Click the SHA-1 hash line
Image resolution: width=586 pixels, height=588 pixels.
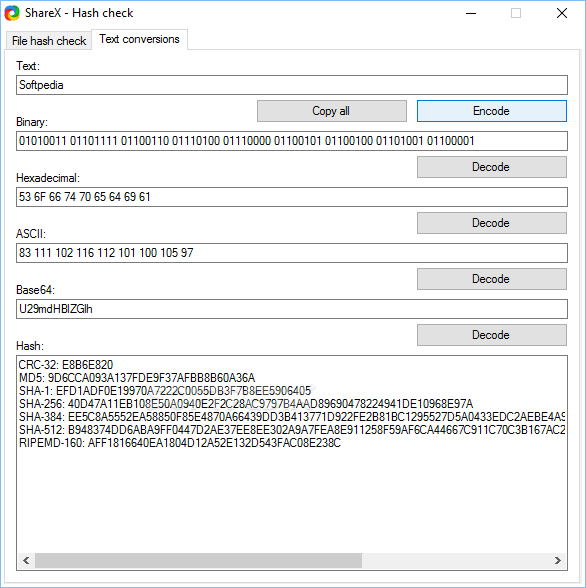pyautogui.click(x=165, y=391)
